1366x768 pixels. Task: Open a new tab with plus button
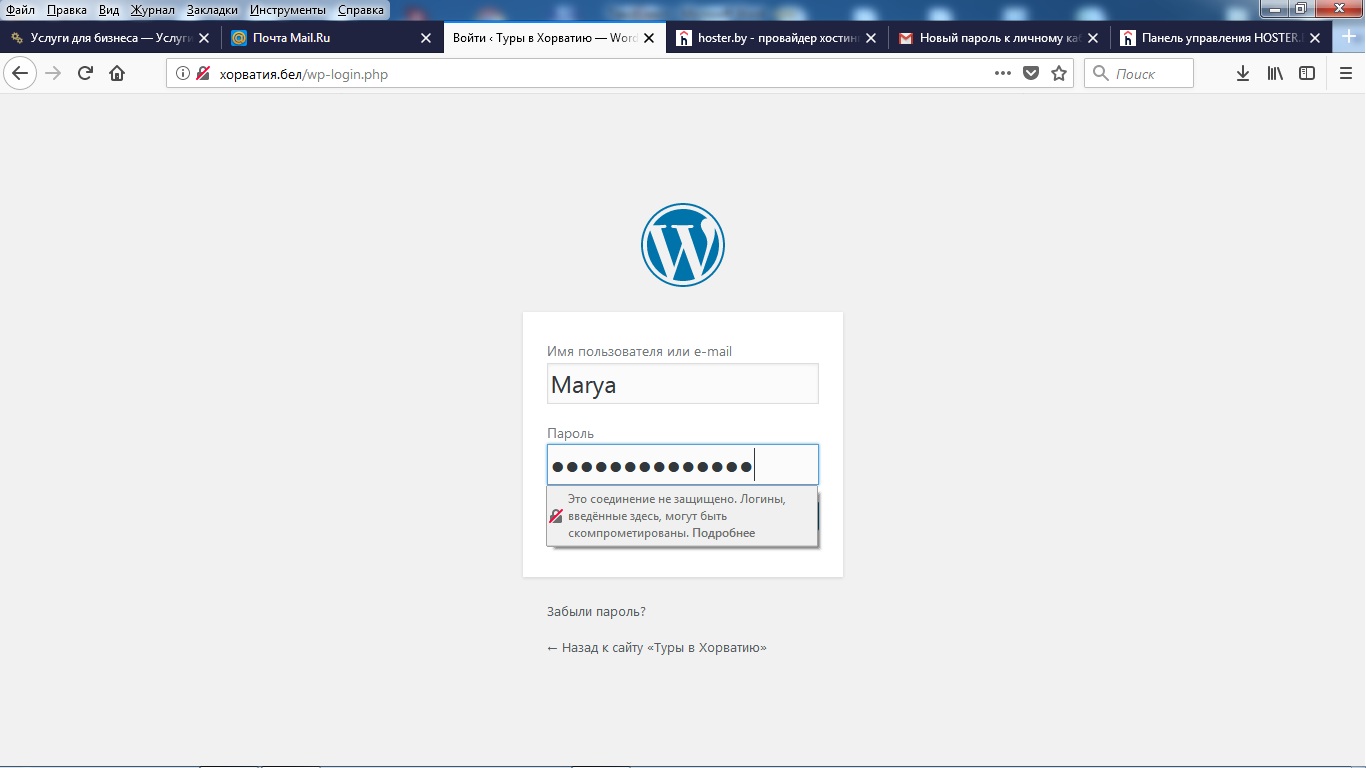pyautogui.click(x=1349, y=37)
